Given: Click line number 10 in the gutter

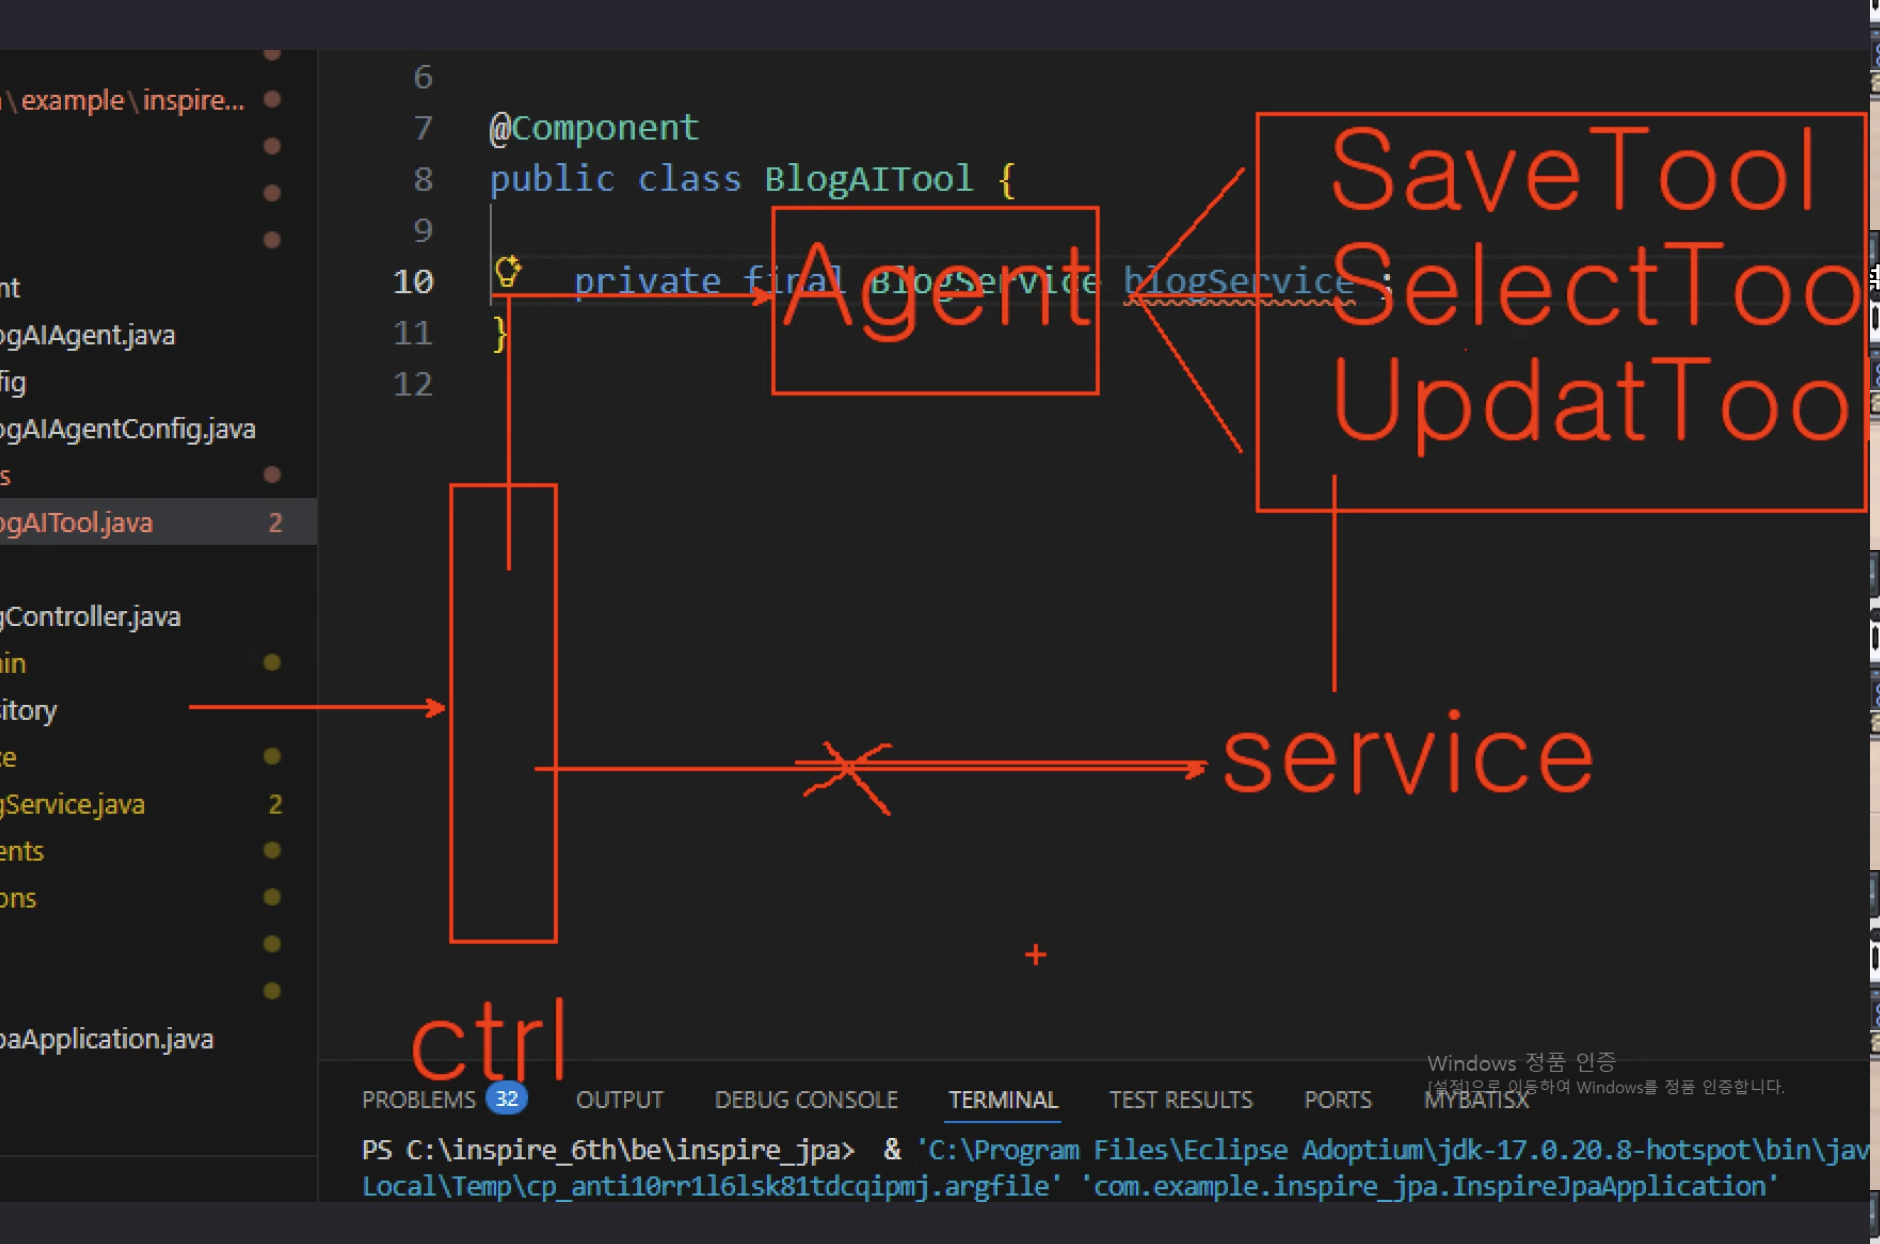Looking at the screenshot, I should tap(413, 282).
